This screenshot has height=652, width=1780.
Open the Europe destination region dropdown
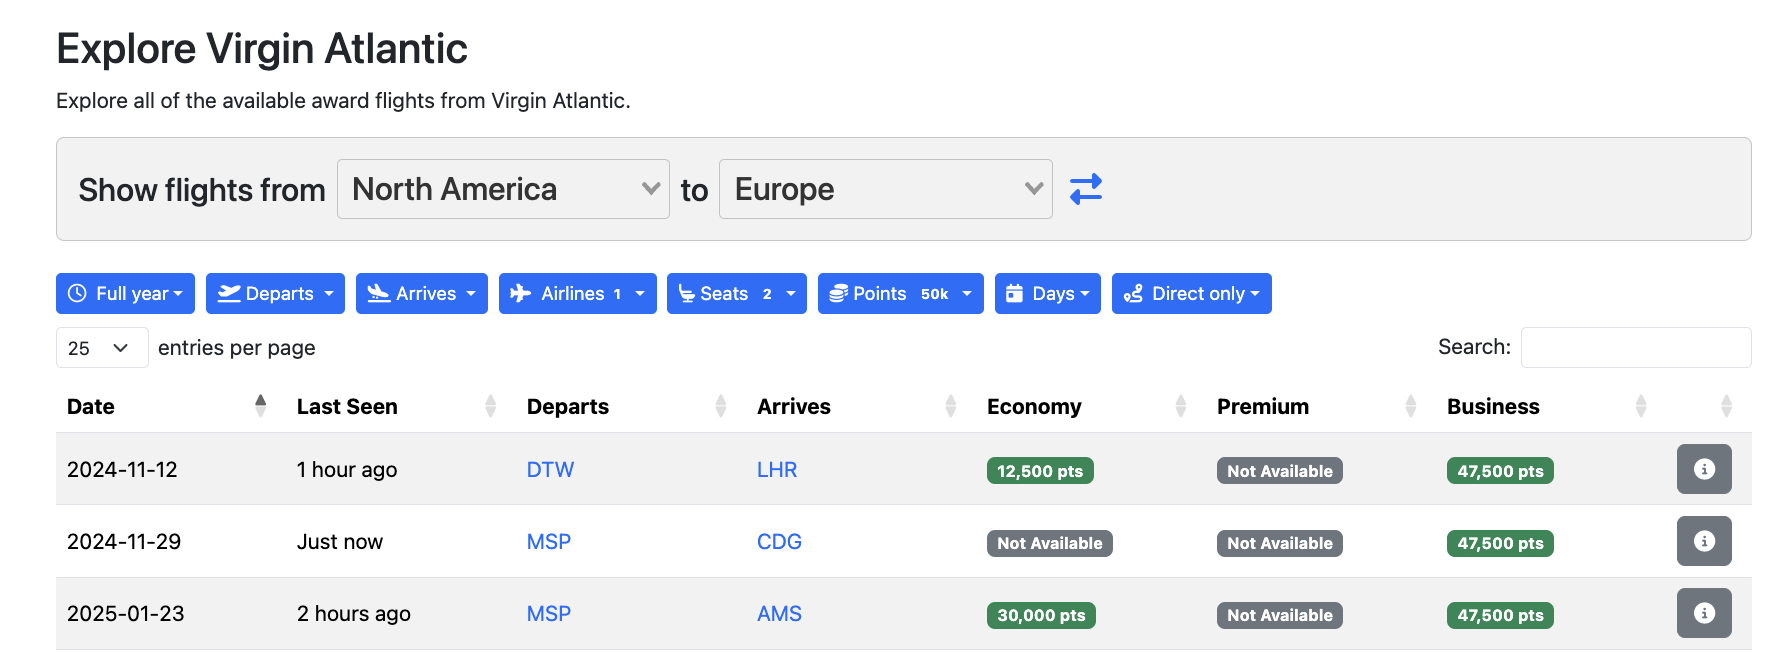885,189
